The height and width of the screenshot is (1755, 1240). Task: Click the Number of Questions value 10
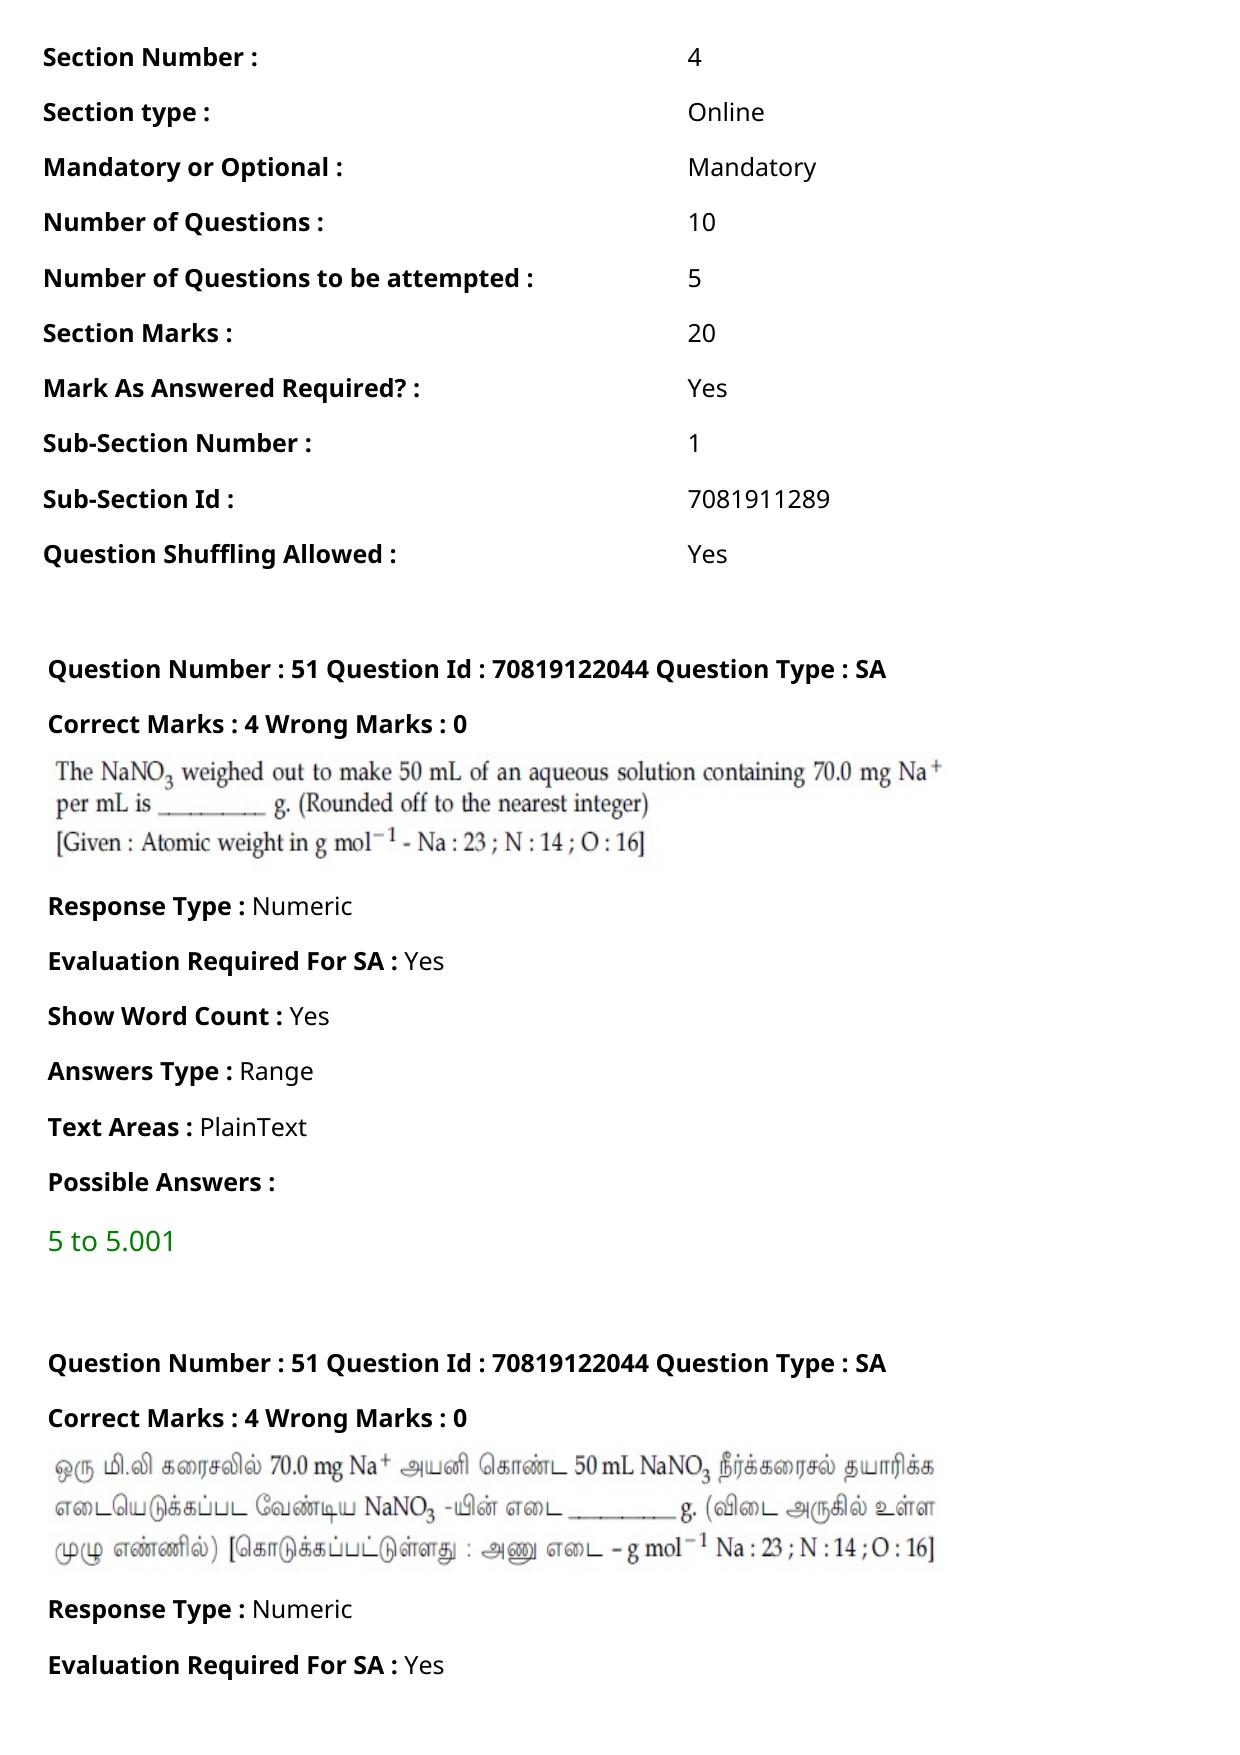701,222
